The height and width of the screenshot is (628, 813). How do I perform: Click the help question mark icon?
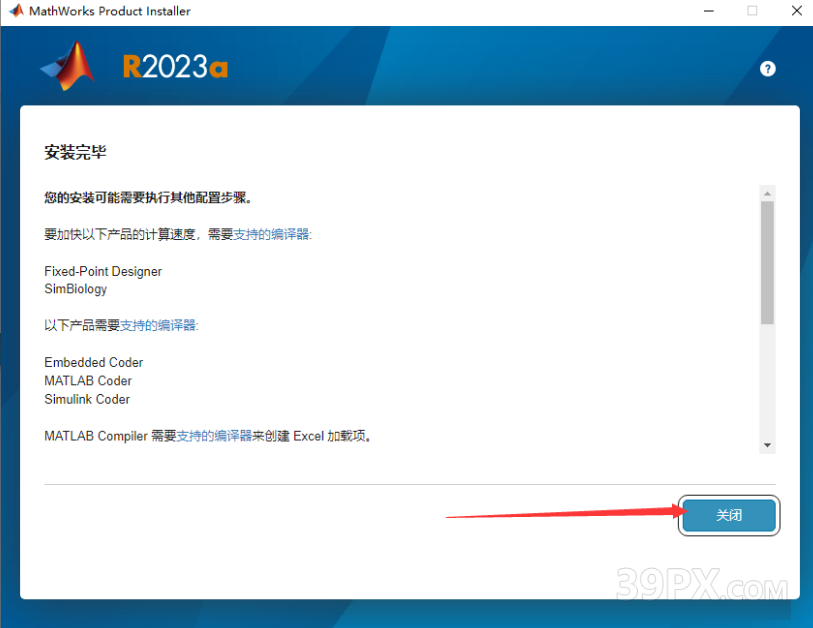pyautogui.click(x=767, y=68)
